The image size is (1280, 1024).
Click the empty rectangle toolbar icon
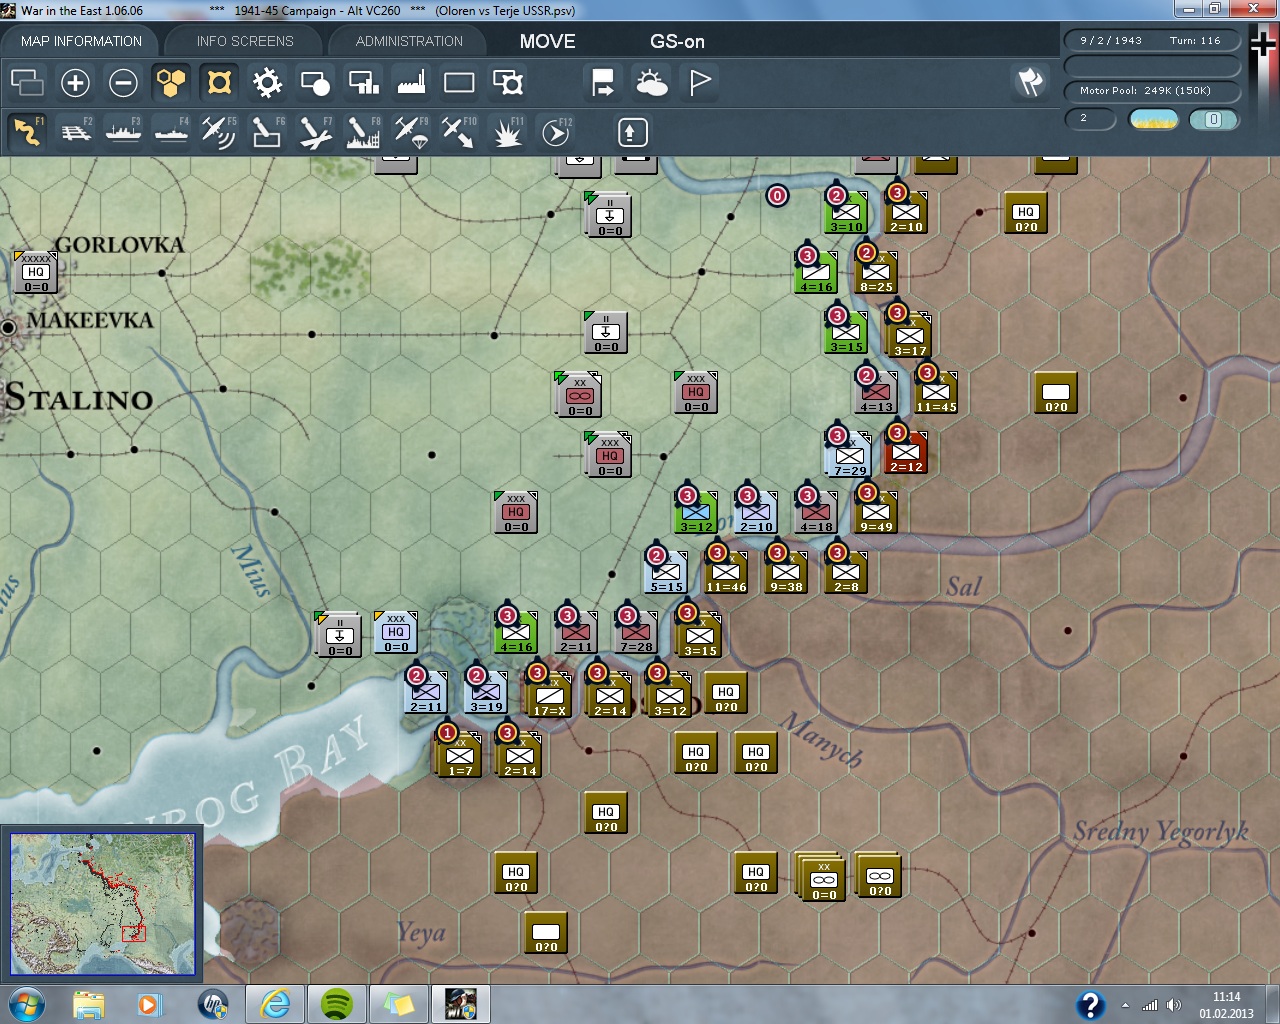[459, 82]
